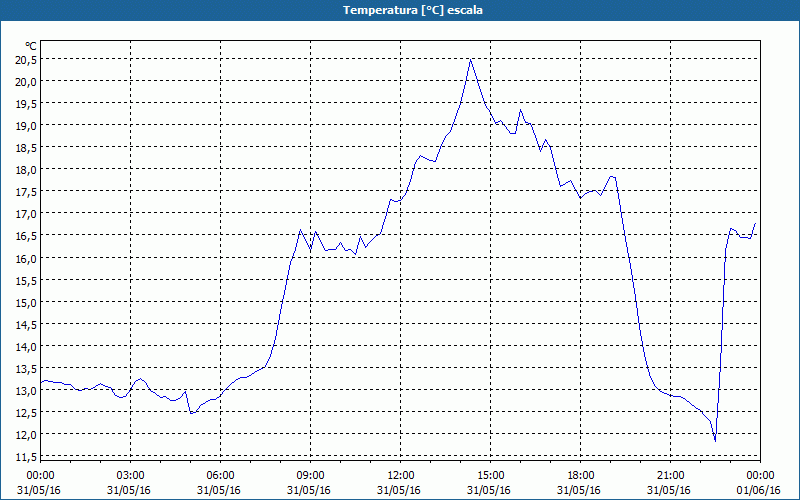Click the 11,5 y-axis label
This screenshot has width=800, height=500.
[27, 457]
